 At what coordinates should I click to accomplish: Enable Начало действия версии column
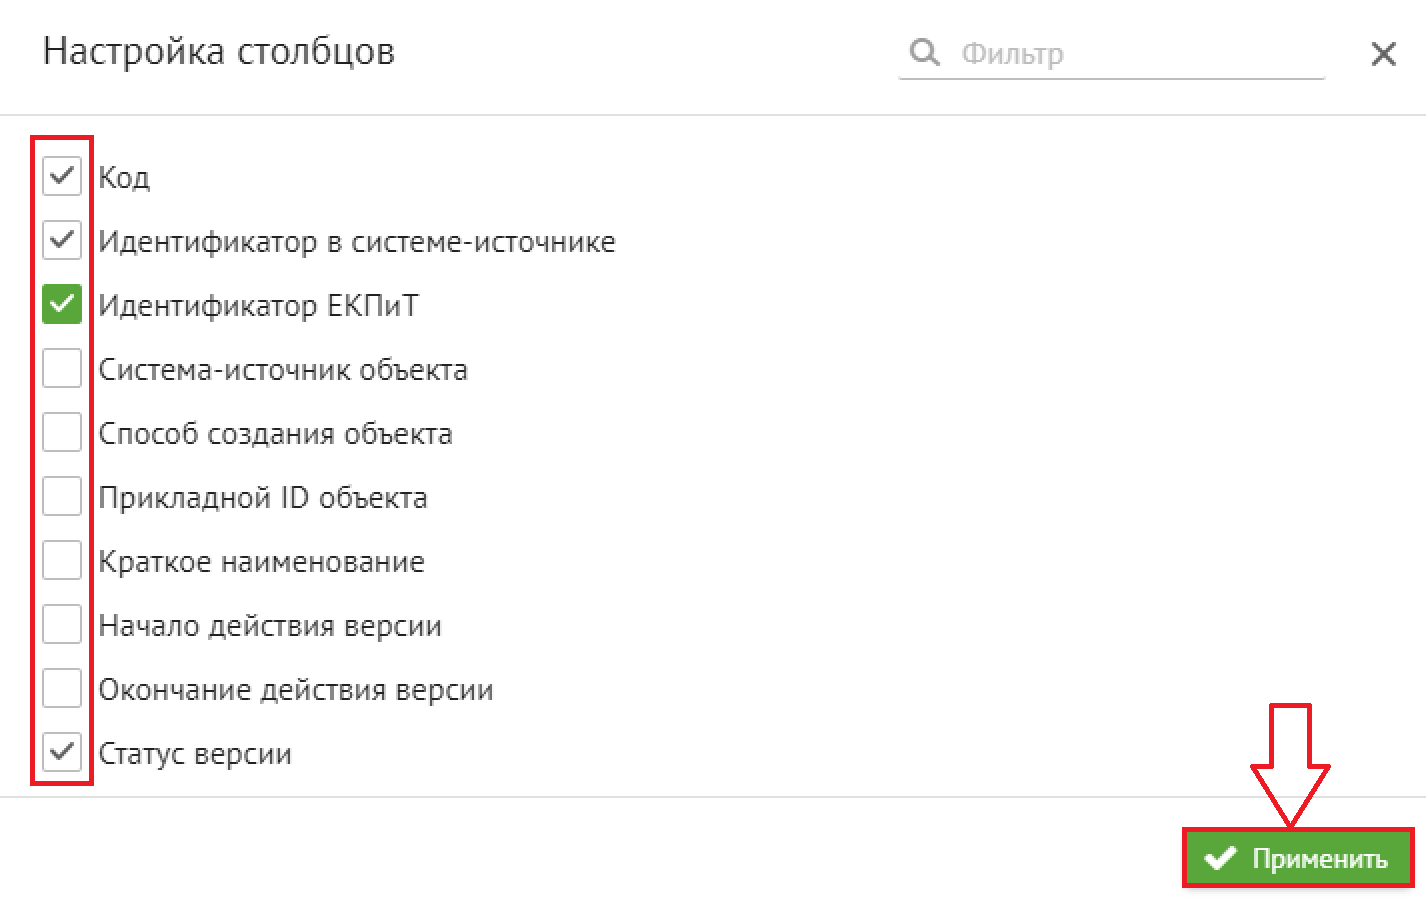(62, 625)
